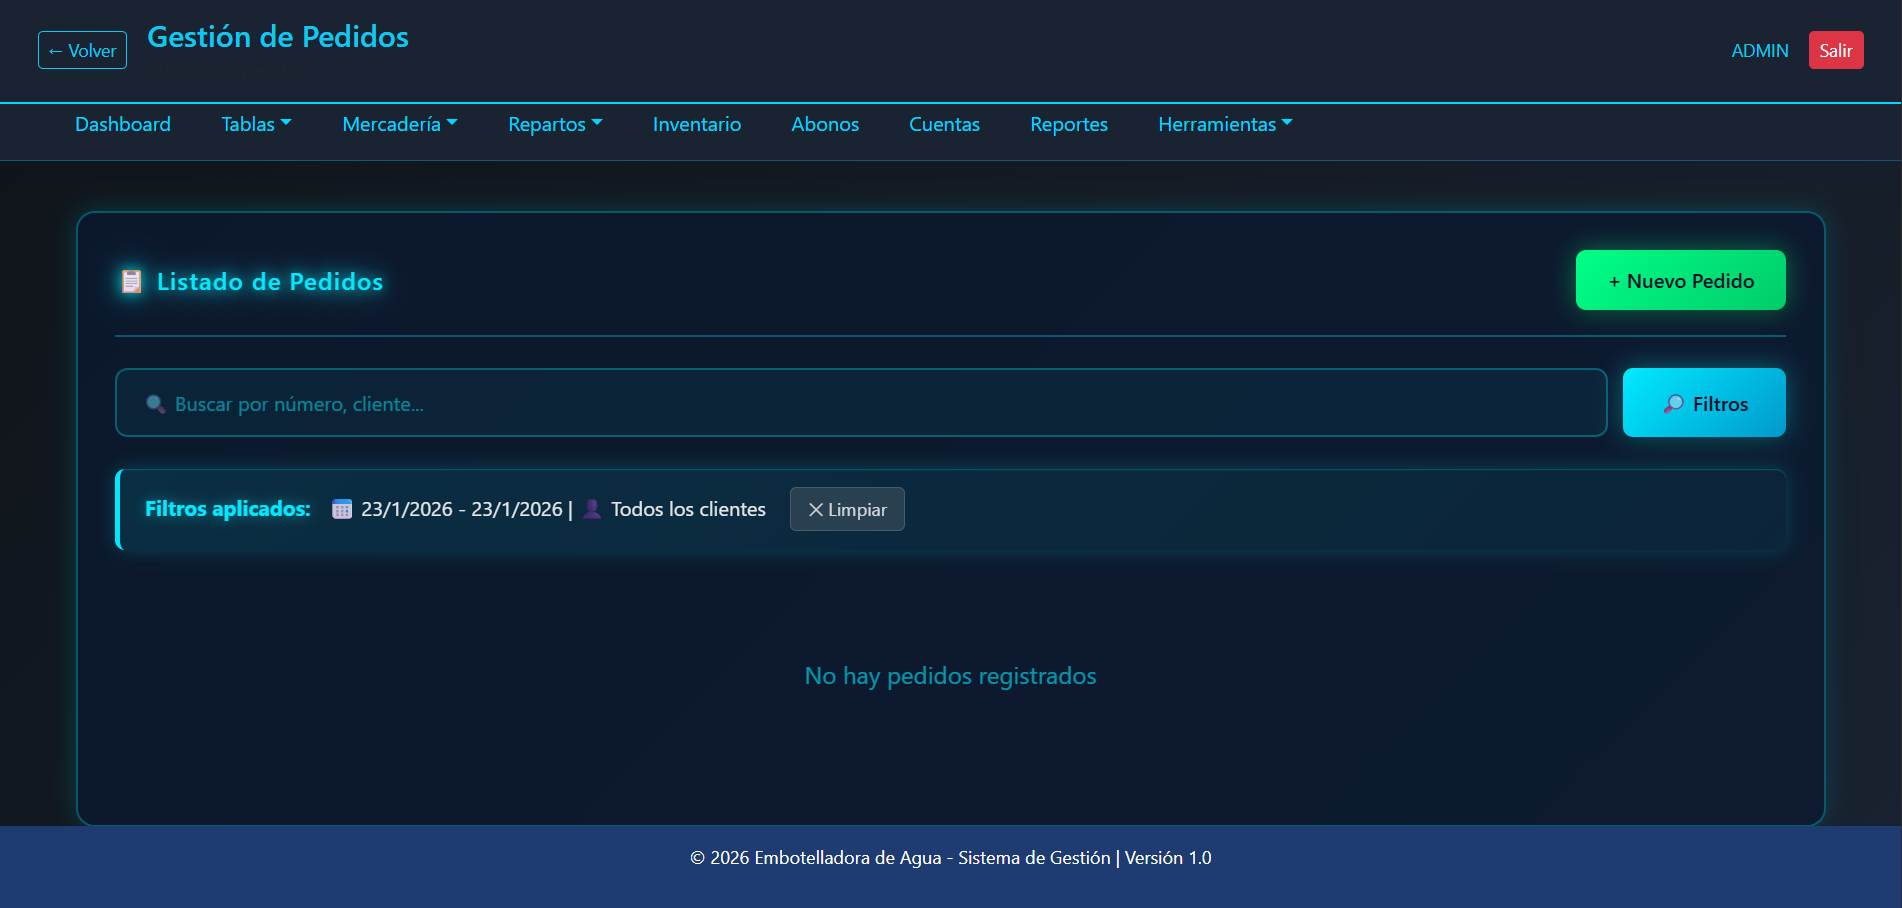This screenshot has width=1902, height=908.
Task: Open the Cuentas page
Action: (x=944, y=124)
